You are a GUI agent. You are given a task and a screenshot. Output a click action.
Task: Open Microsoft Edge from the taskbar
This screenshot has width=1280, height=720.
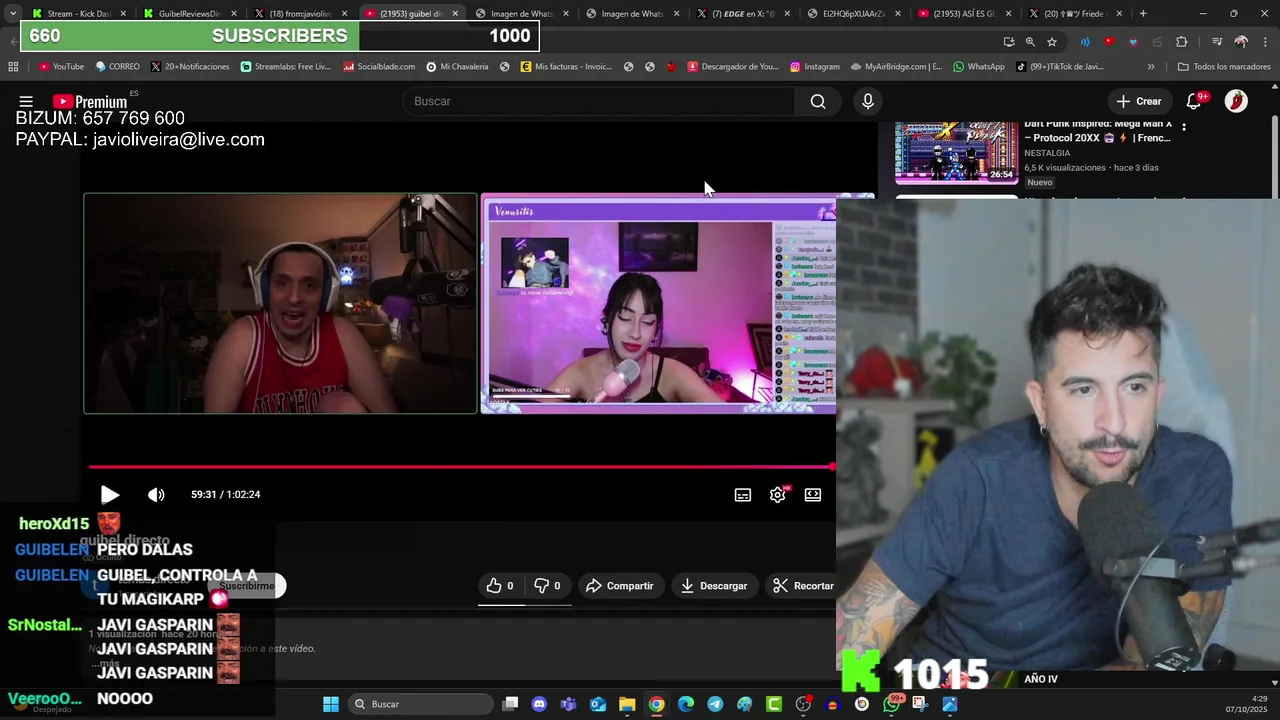pyautogui.click(x=686, y=704)
